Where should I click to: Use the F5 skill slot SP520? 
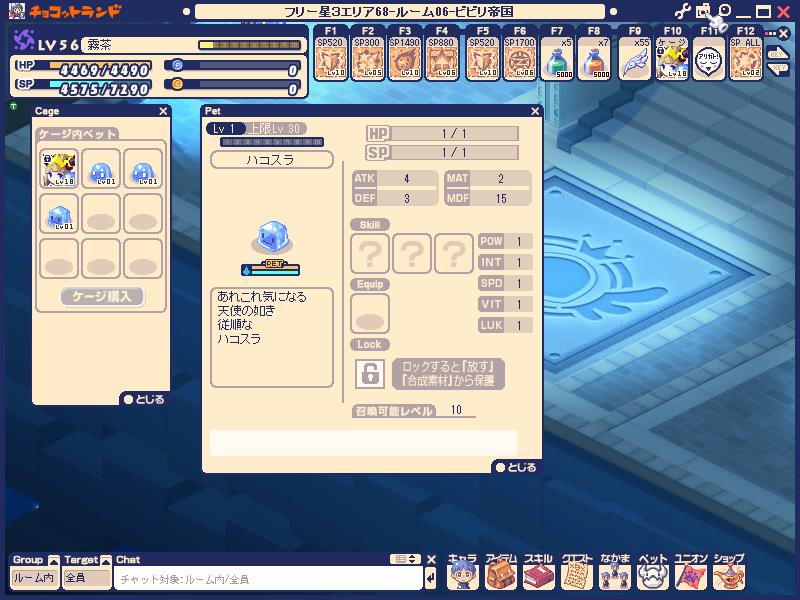tap(482, 58)
